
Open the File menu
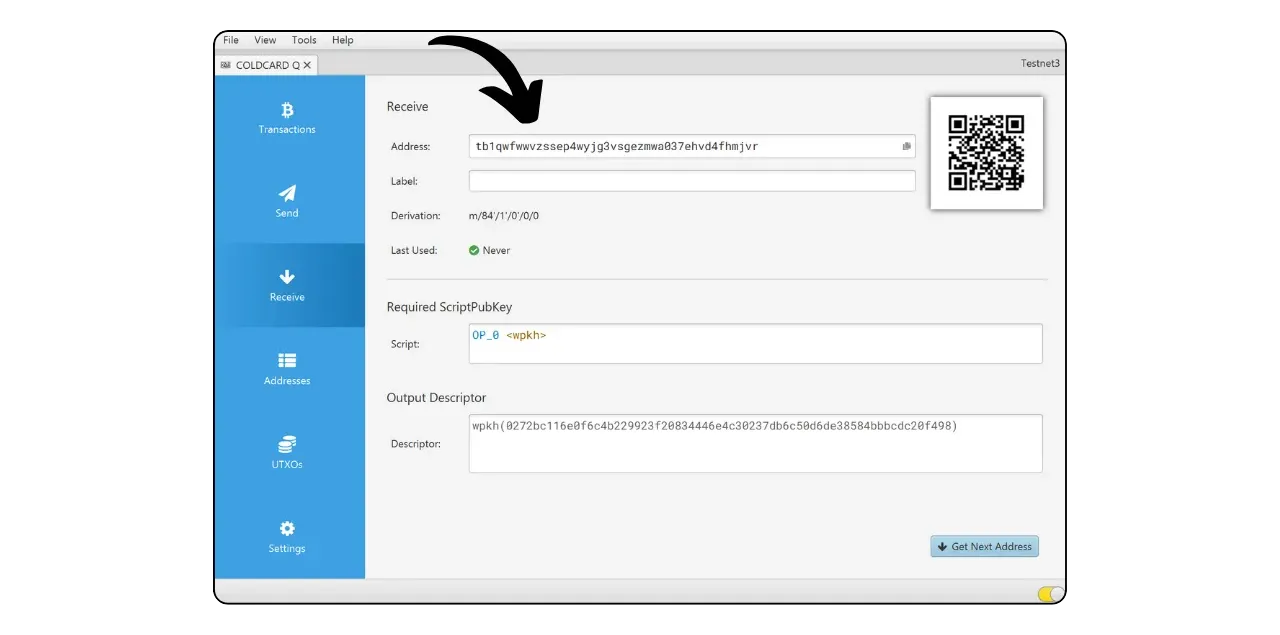pos(231,40)
